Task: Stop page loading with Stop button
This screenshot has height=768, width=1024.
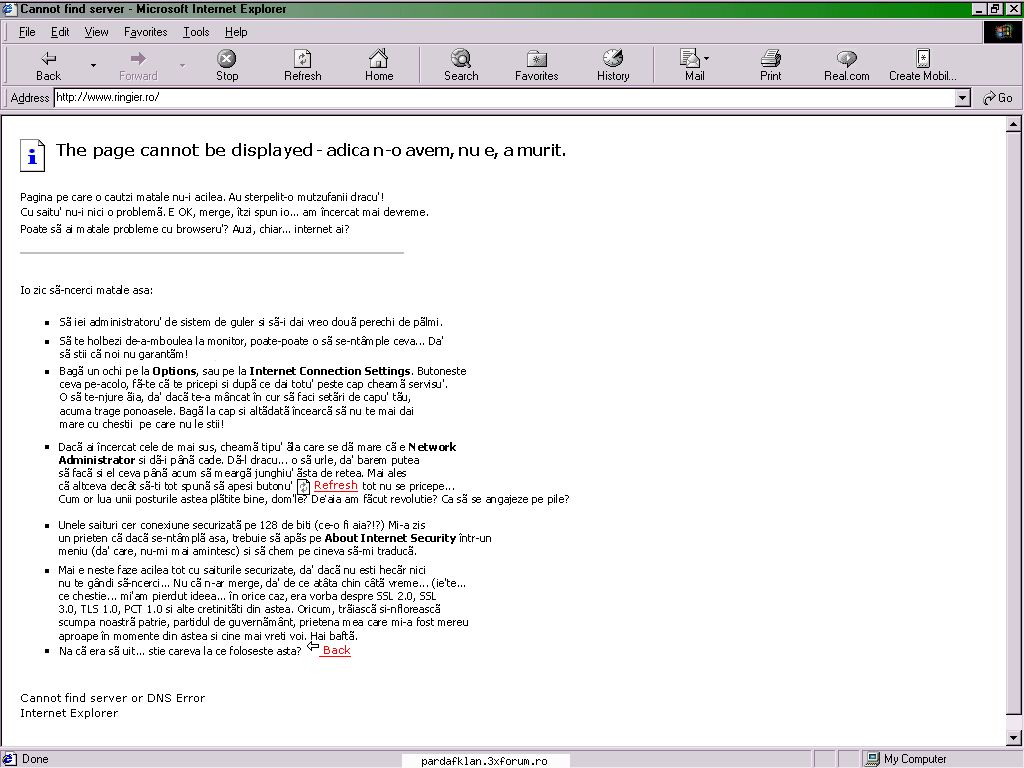Action: (227, 65)
